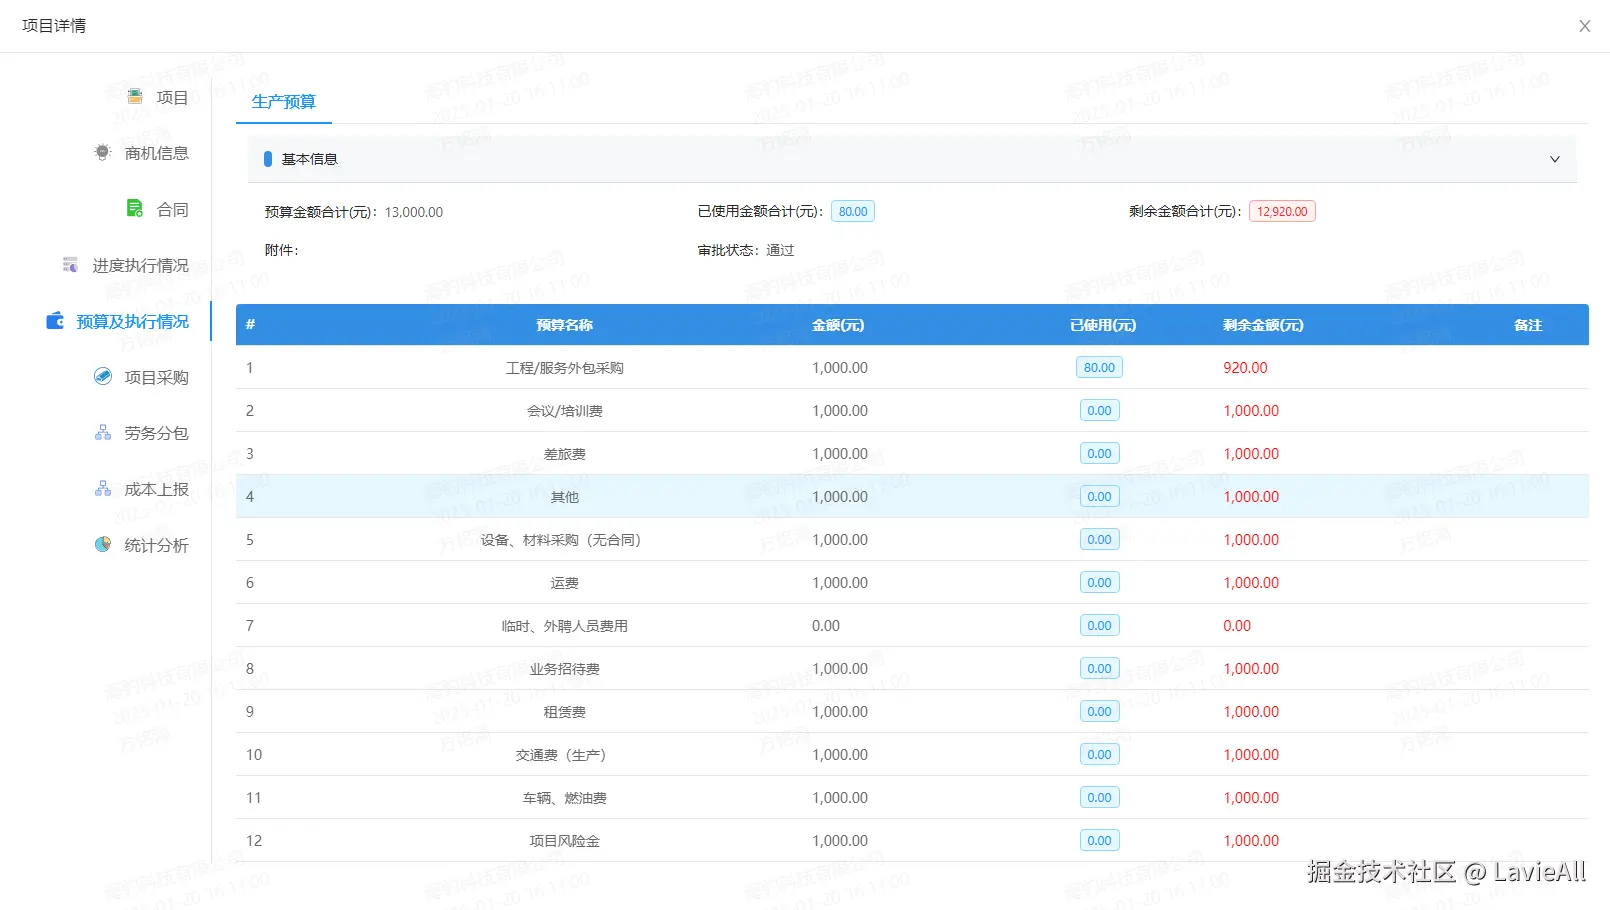Viewport: 1610px width, 910px height.
Task: Click the 80.00 used-total badge in header
Action: [852, 211]
